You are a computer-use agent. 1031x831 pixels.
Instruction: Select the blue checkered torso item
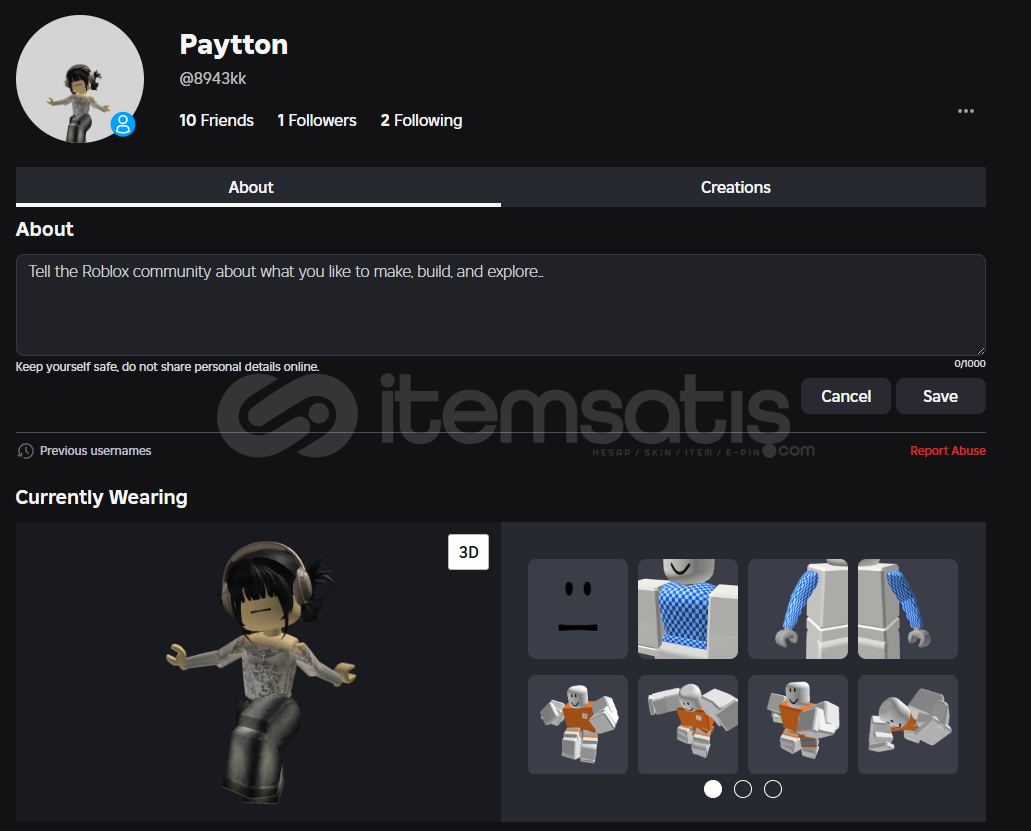(688, 609)
